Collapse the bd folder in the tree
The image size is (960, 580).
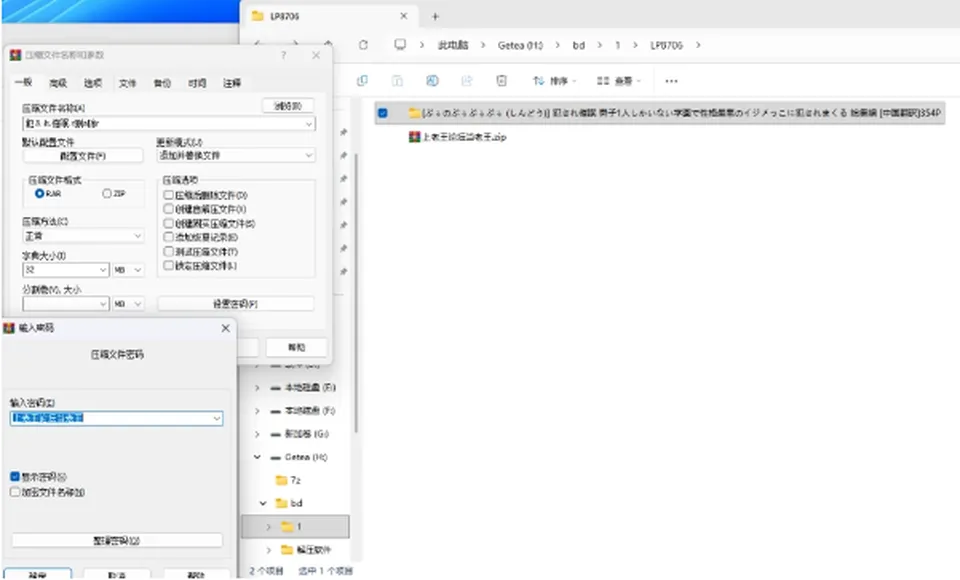[x=263, y=503]
